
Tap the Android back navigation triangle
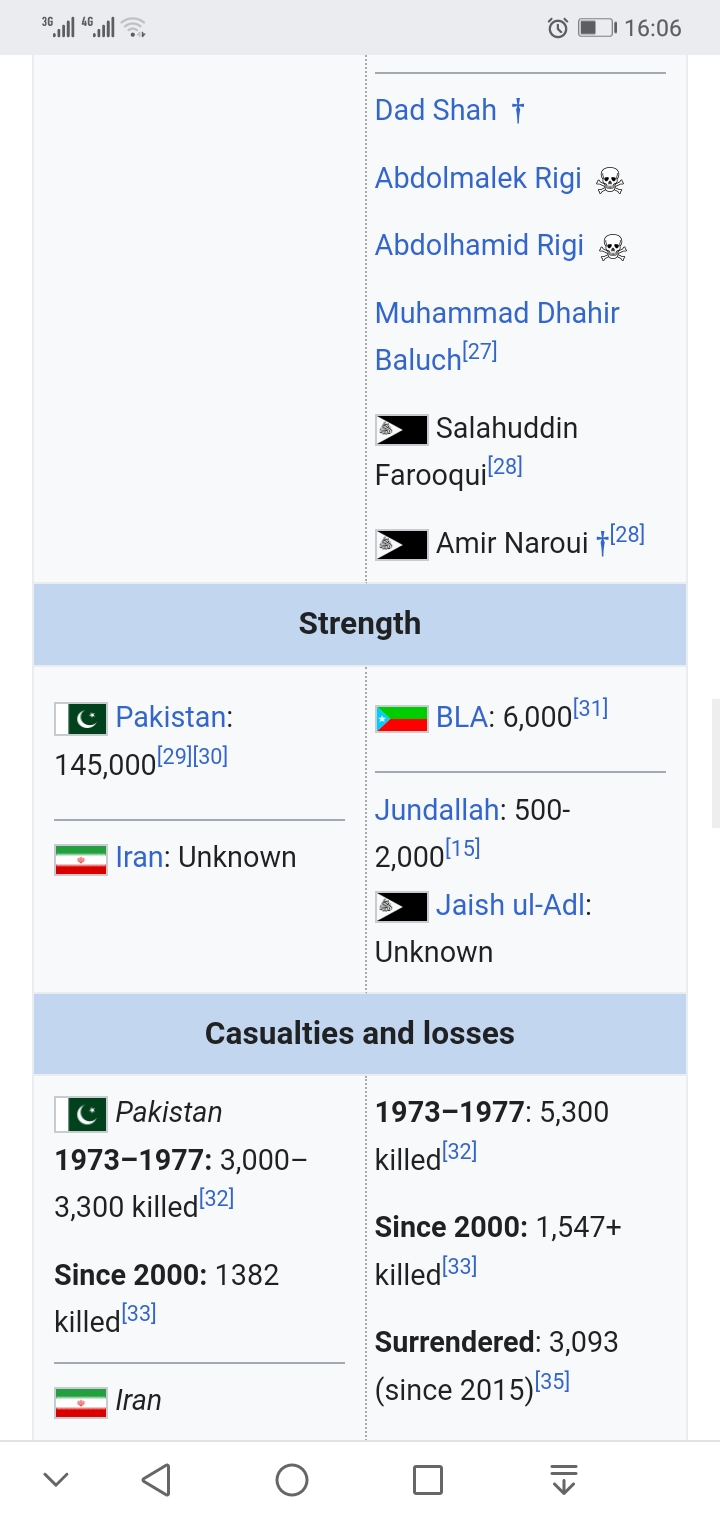pos(156,1480)
